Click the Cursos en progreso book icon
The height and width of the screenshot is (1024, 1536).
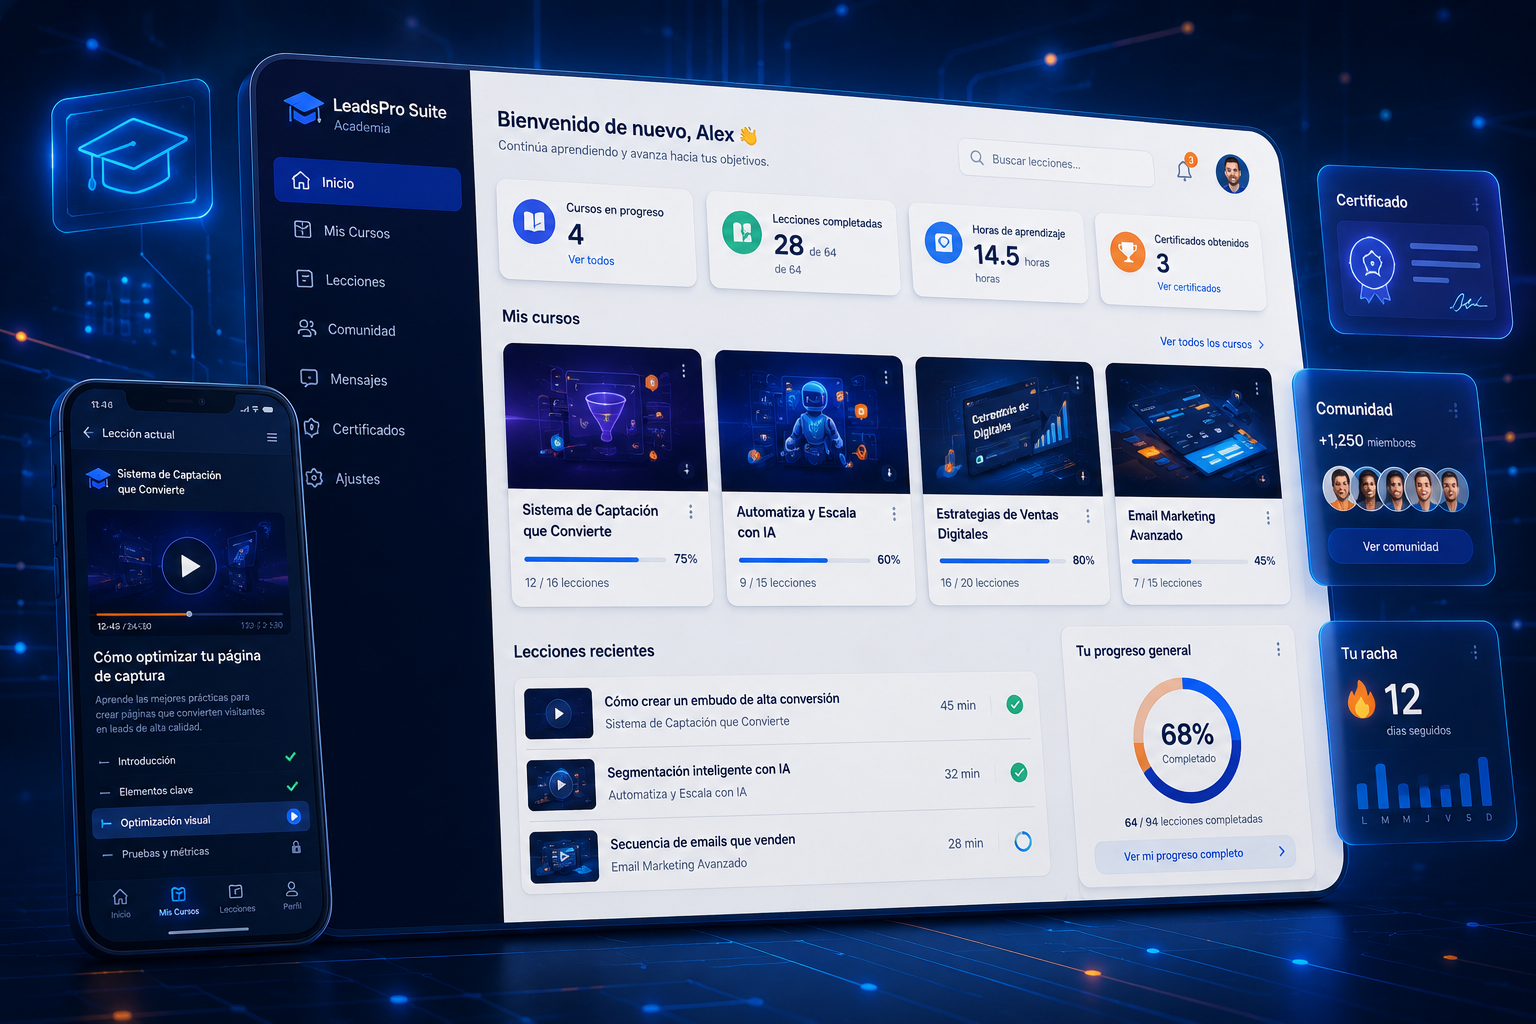(x=534, y=221)
